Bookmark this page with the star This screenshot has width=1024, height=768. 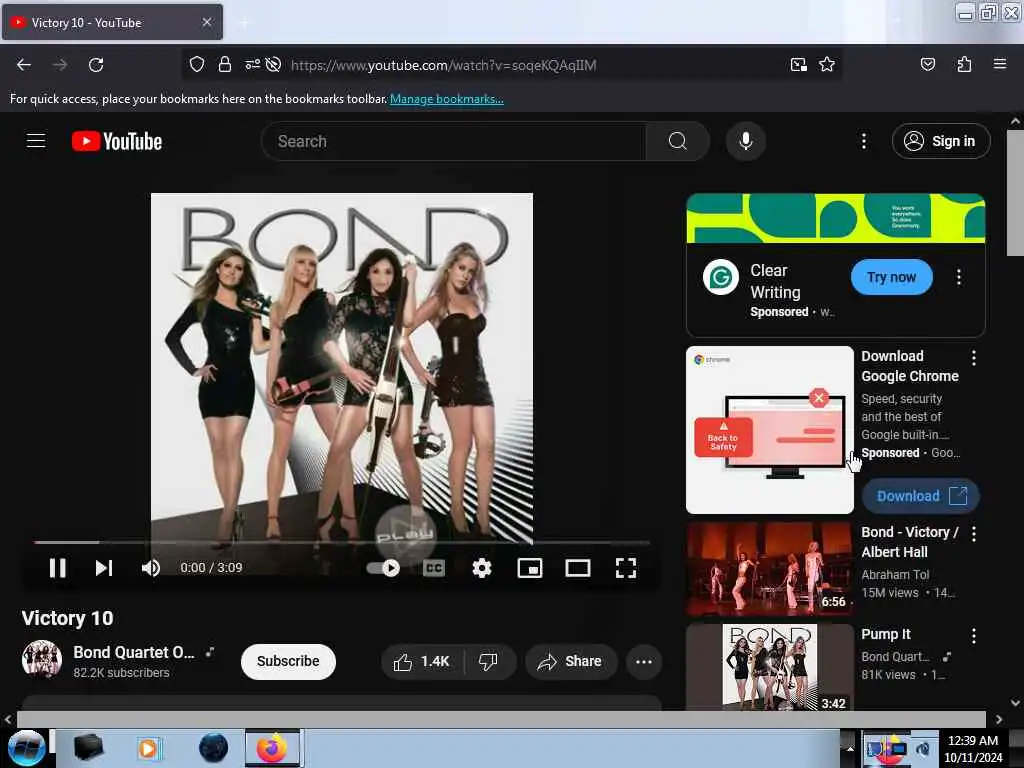(827, 65)
